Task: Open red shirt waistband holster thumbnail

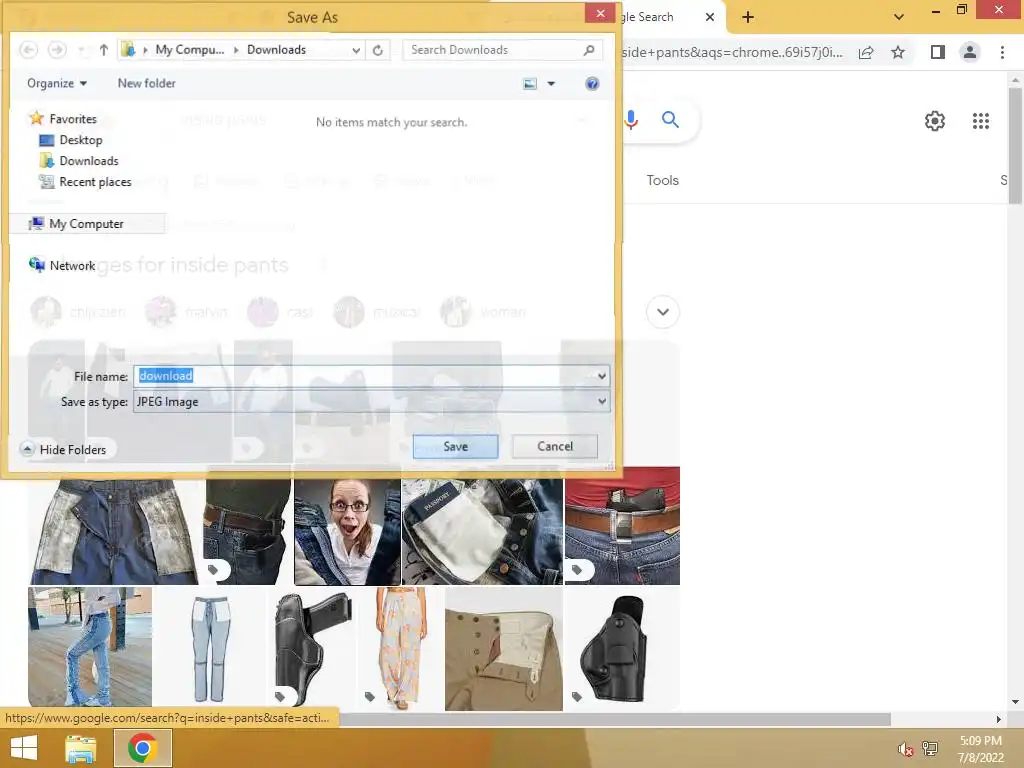Action: tap(622, 526)
